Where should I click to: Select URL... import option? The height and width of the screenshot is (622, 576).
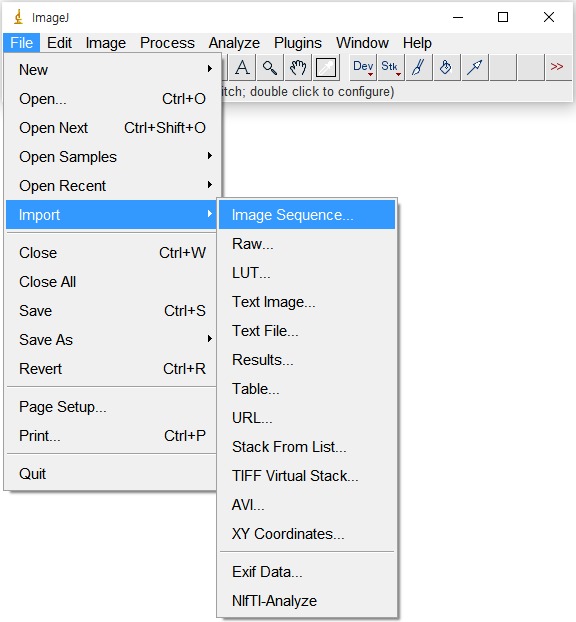[x=307, y=418]
